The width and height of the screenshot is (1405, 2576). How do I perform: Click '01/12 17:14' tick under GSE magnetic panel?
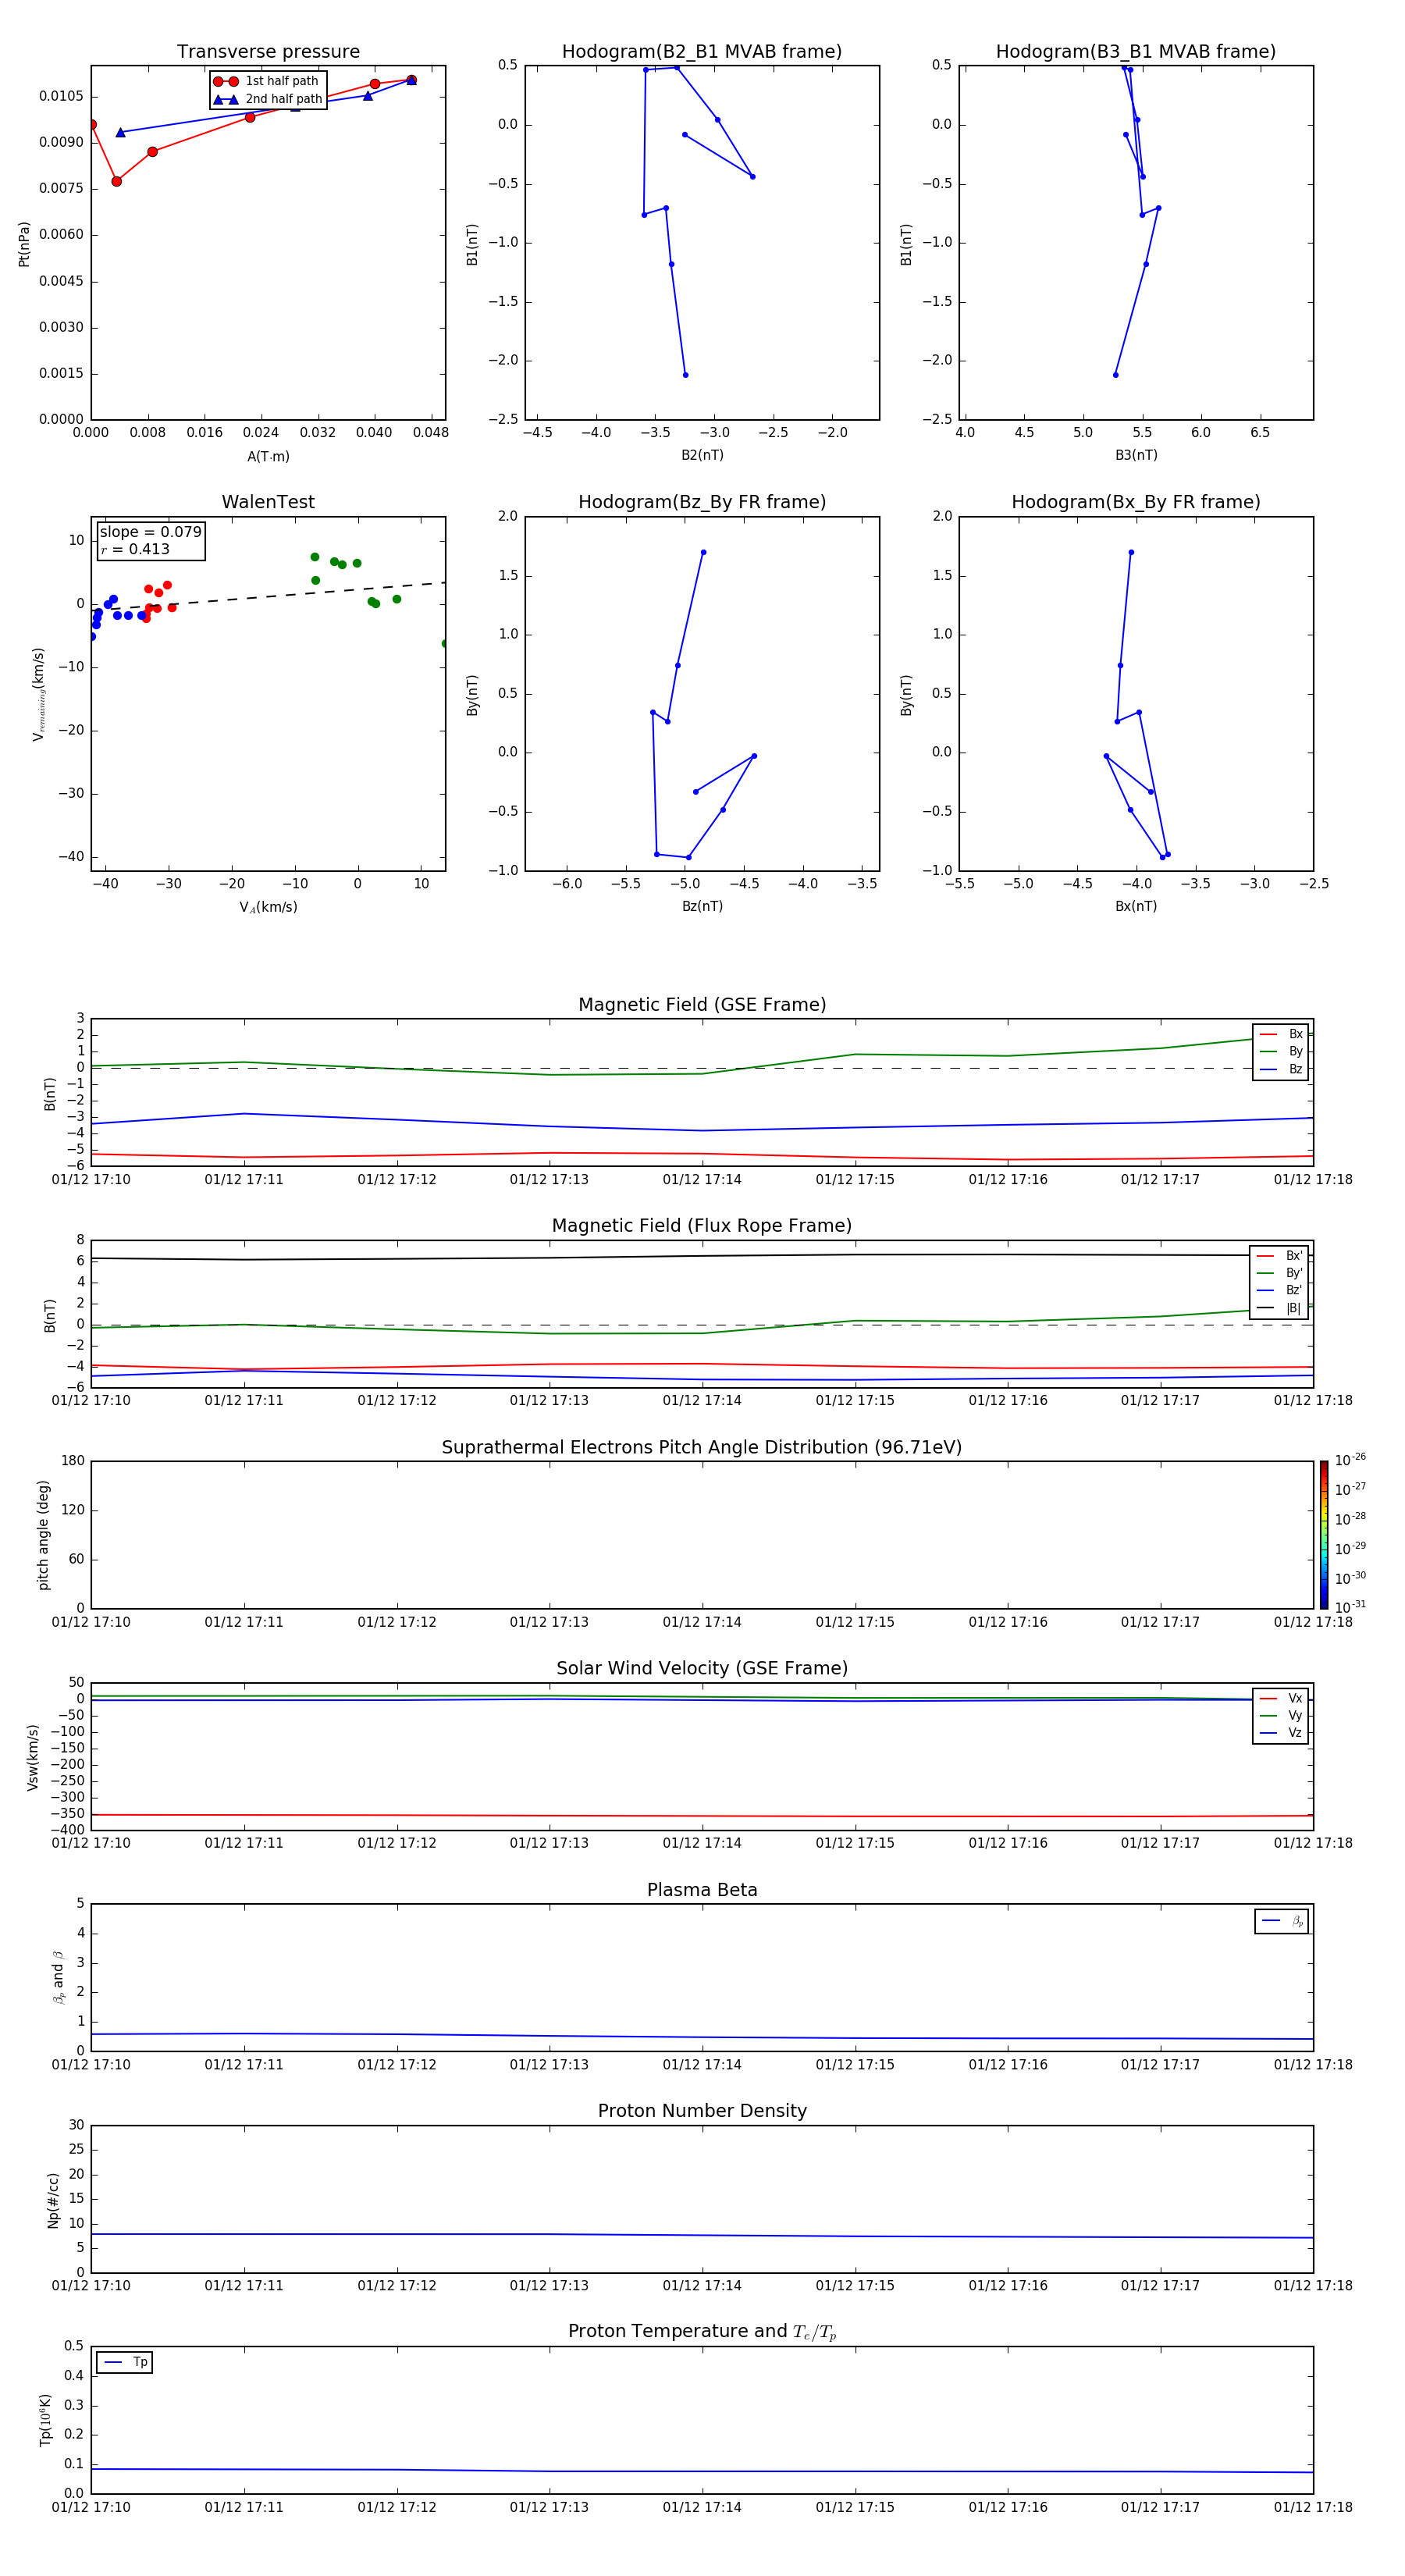pyautogui.click(x=702, y=1180)
